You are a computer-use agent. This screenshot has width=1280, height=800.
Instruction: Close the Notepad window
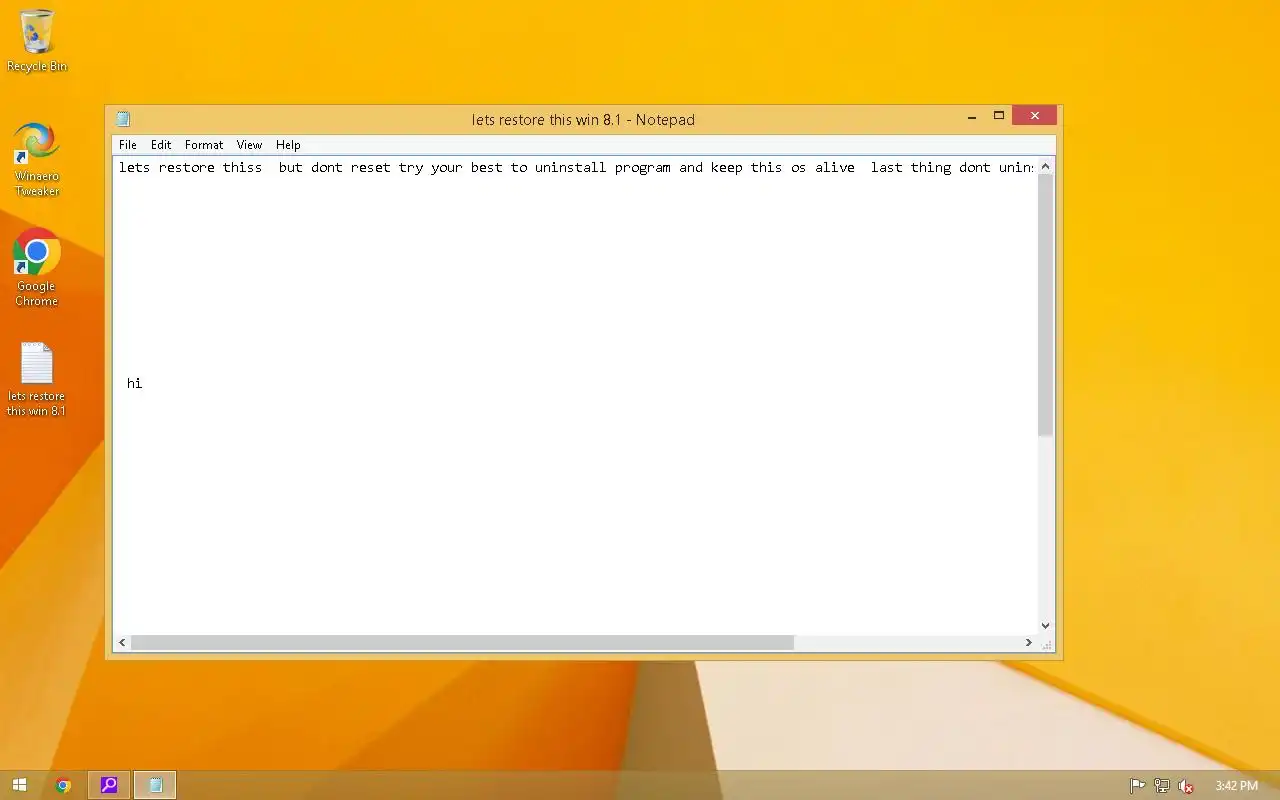pos(1034,116)
